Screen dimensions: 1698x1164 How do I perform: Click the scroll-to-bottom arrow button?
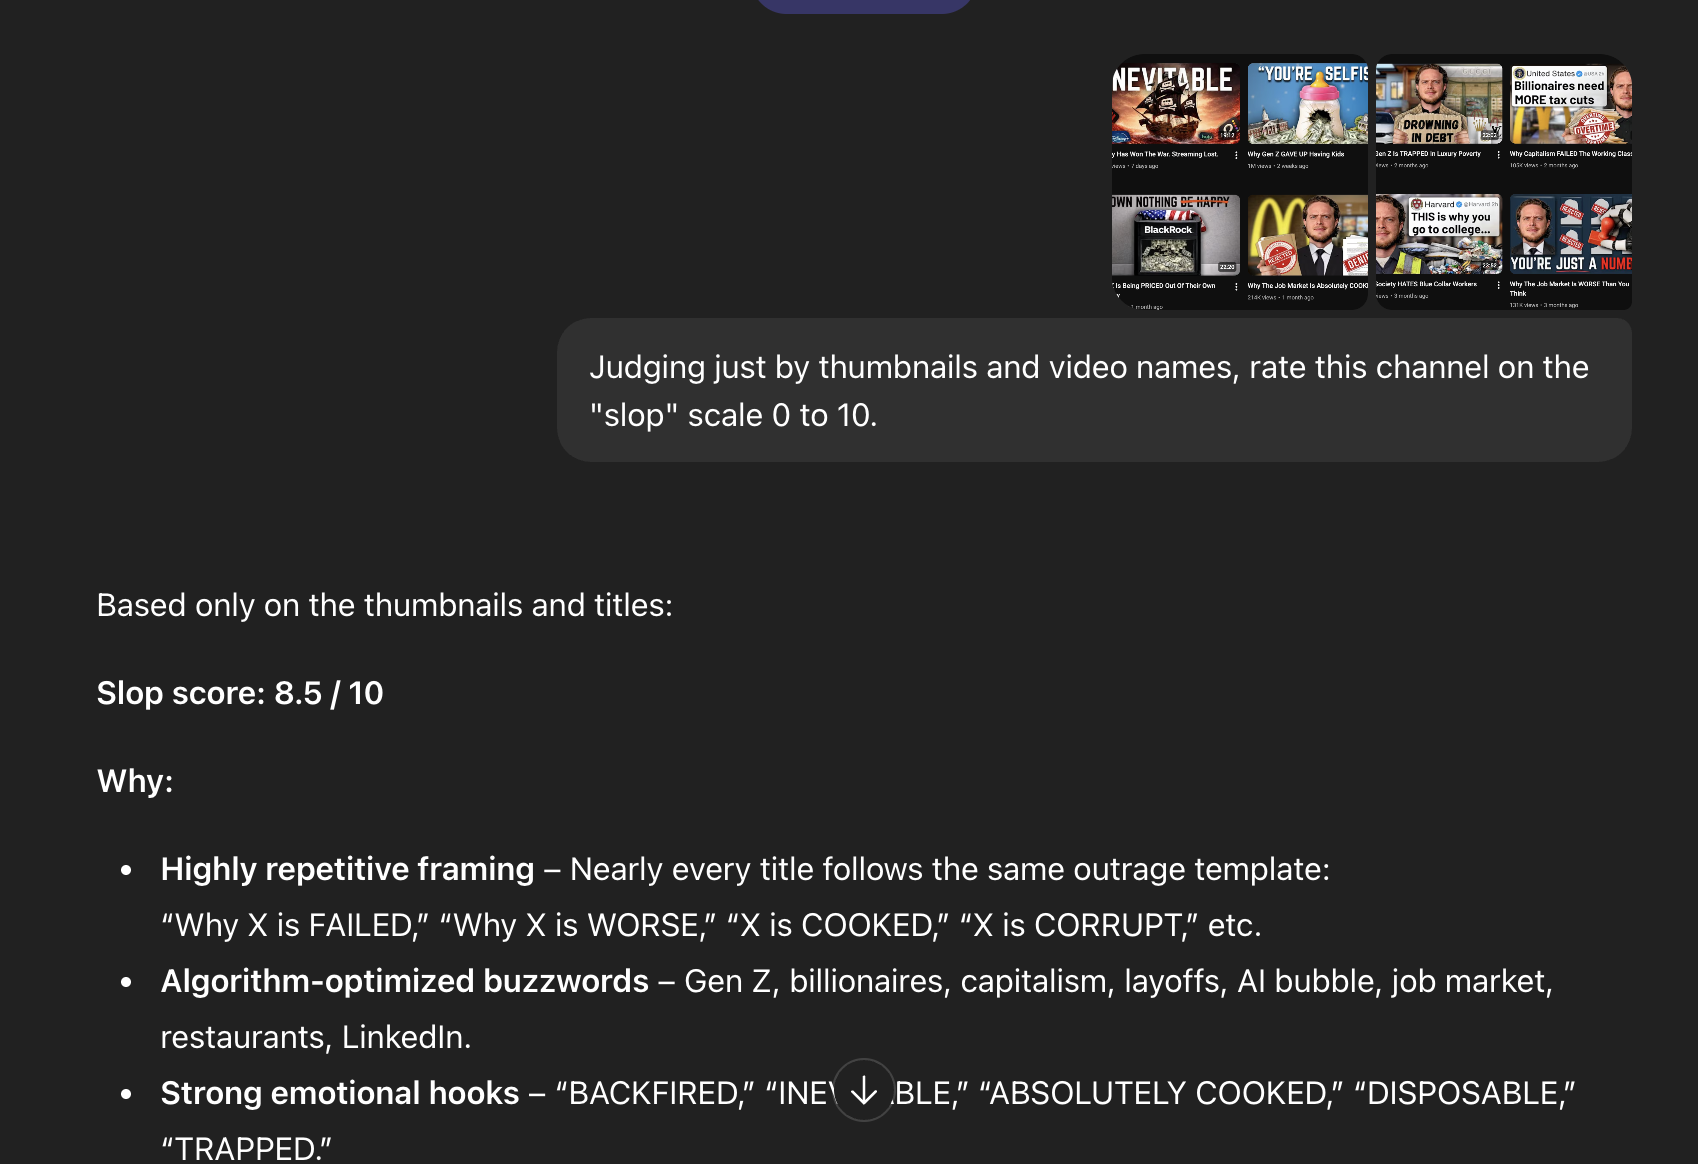(x=864, y=1090)
